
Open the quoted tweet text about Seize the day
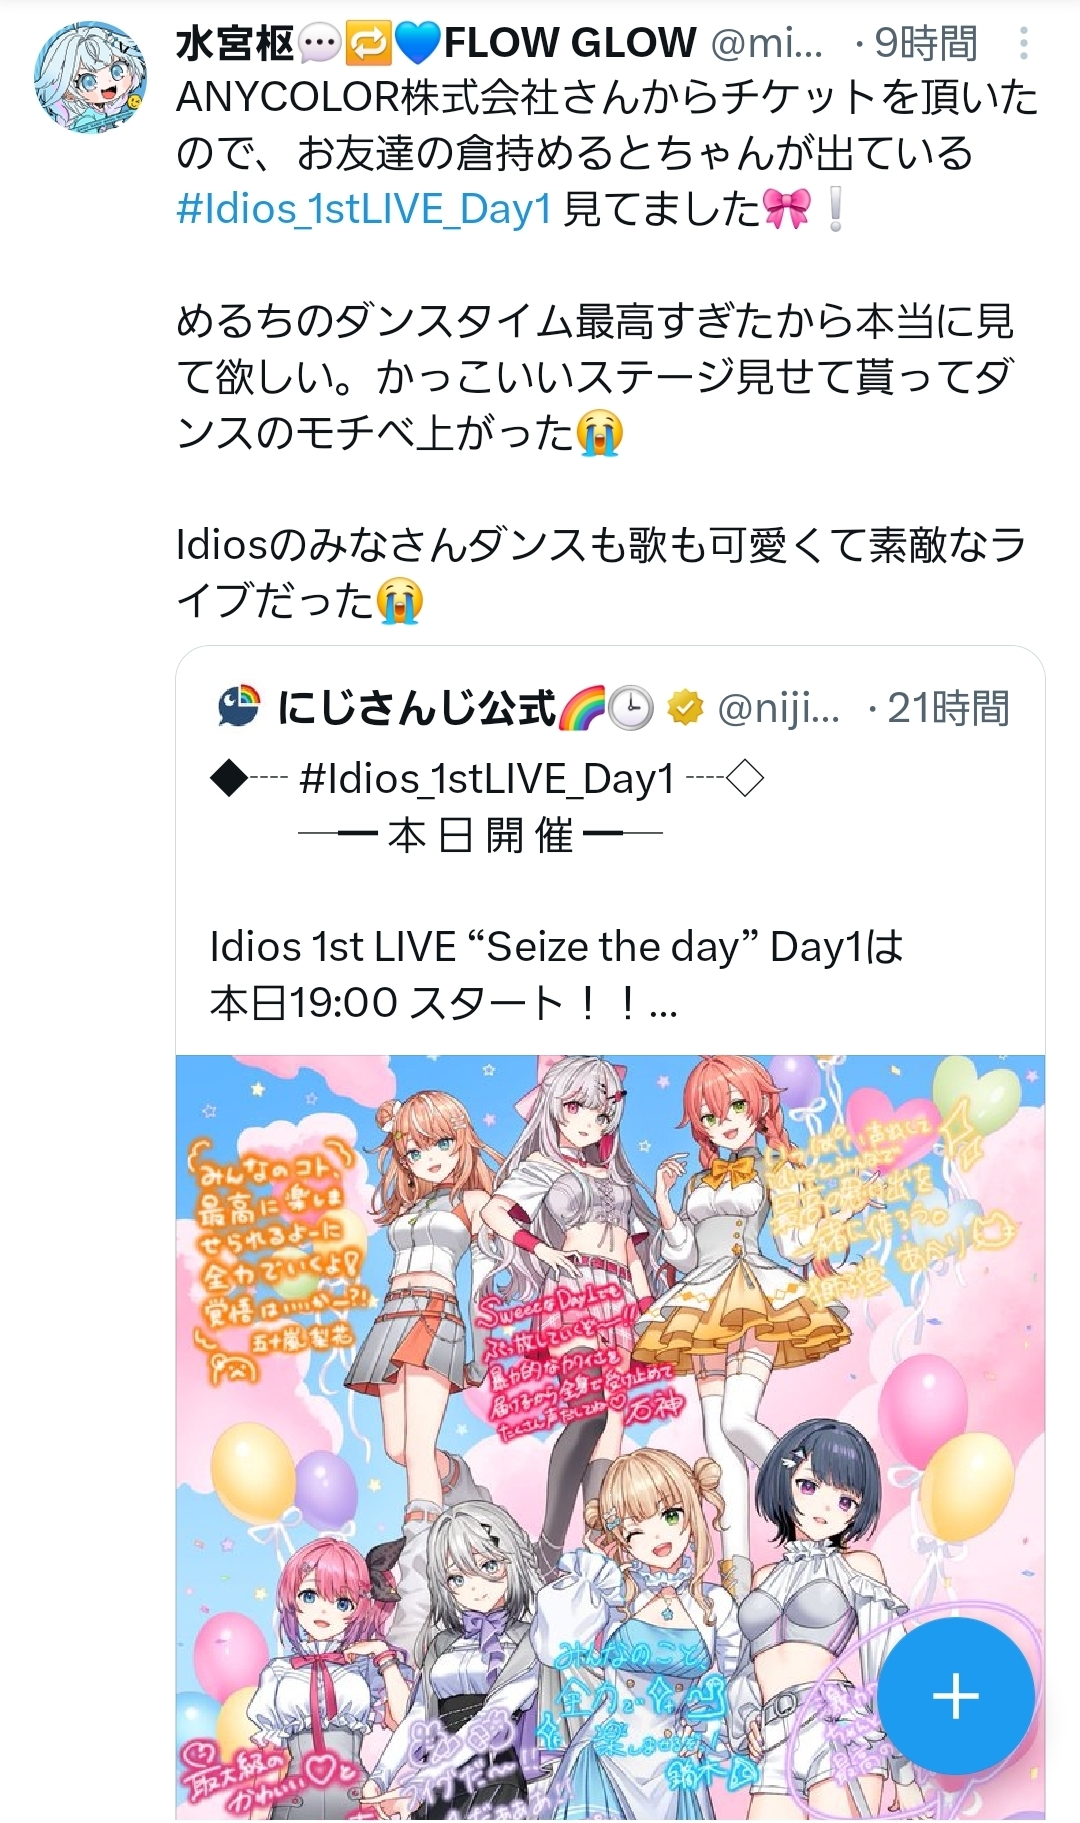coord(556,974)
